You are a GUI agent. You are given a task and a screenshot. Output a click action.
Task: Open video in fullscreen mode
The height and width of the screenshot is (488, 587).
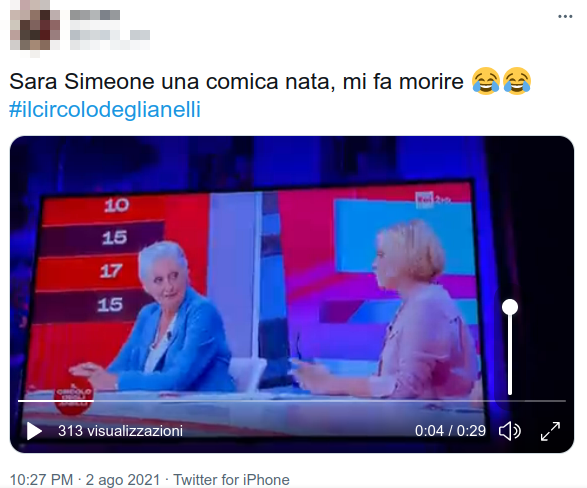click(x=550, y=431)
